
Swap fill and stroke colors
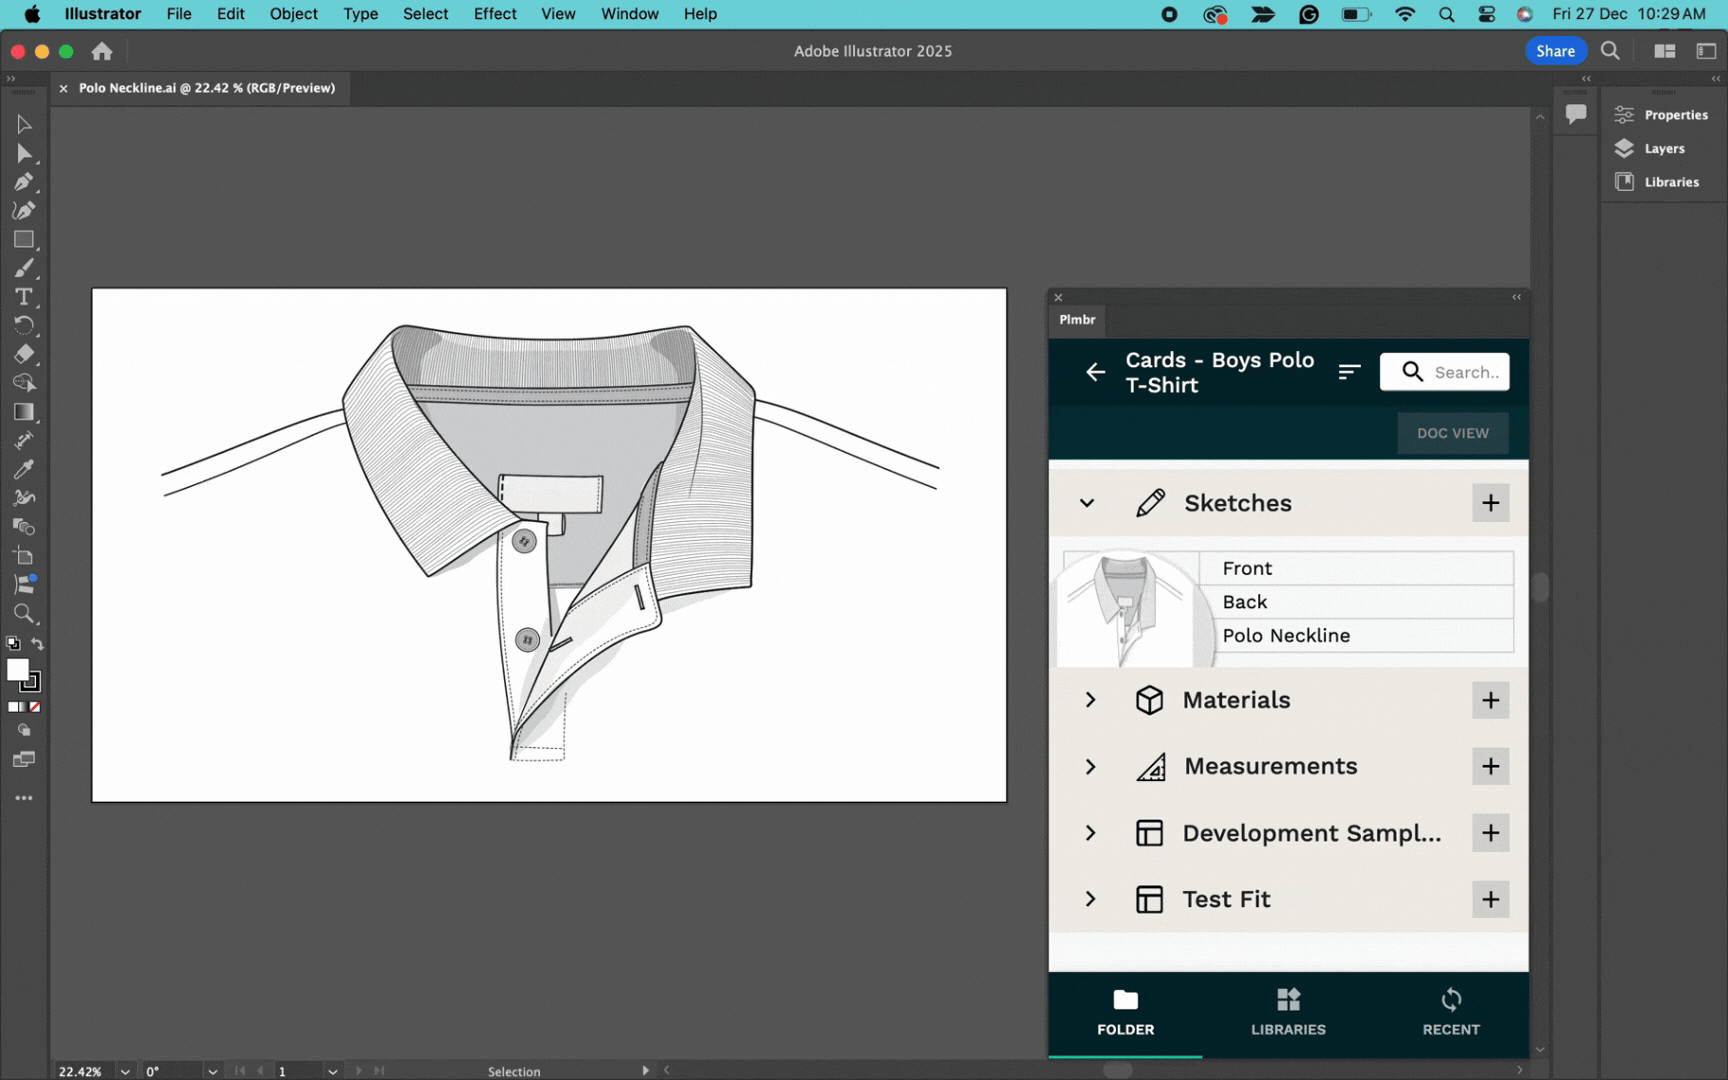tap(38, 644)
